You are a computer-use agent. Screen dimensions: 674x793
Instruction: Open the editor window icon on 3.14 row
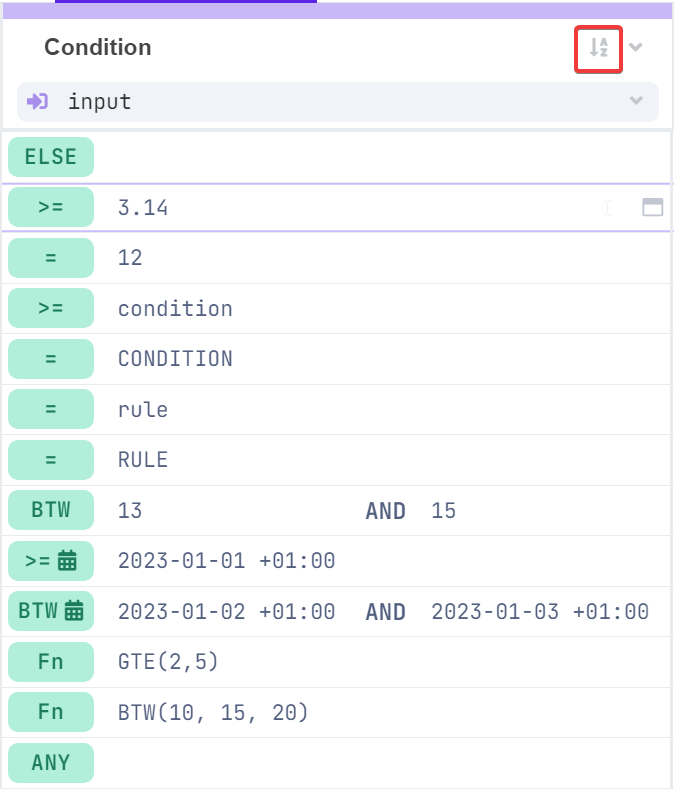pos(652,208)
